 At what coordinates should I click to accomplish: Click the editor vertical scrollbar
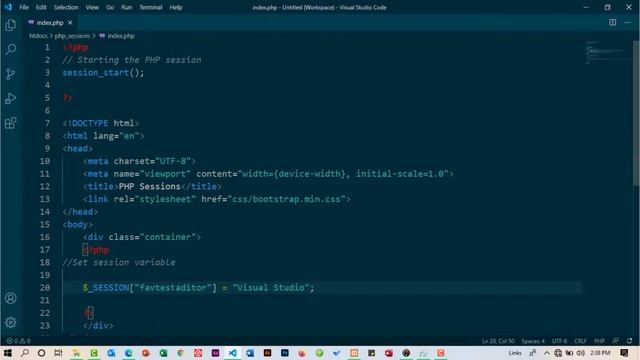[x=636, y=114]
